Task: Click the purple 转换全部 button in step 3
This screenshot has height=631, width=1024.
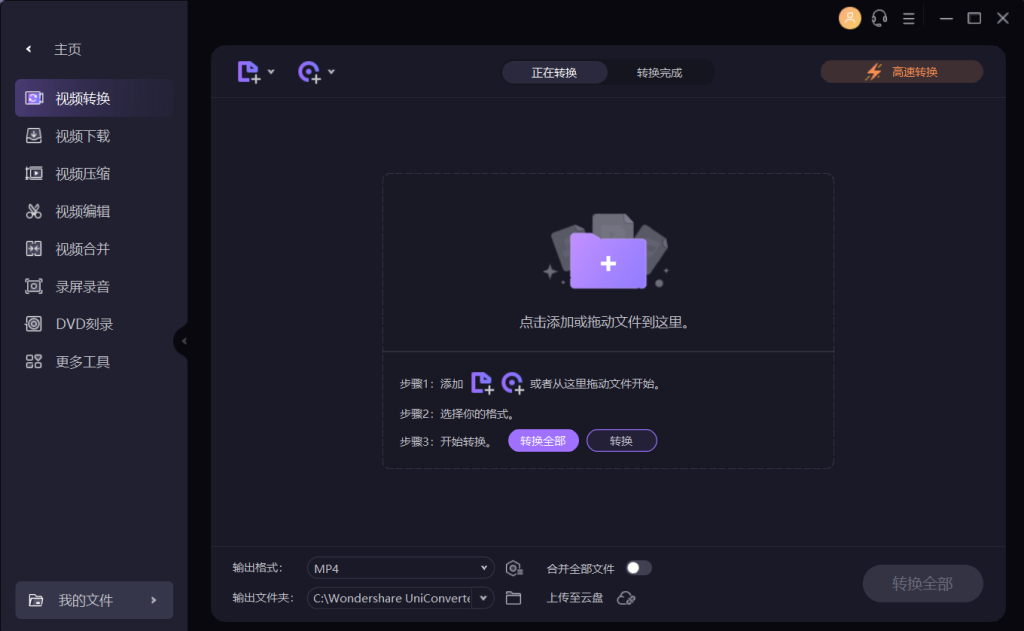Action: [x=543, y=441]
